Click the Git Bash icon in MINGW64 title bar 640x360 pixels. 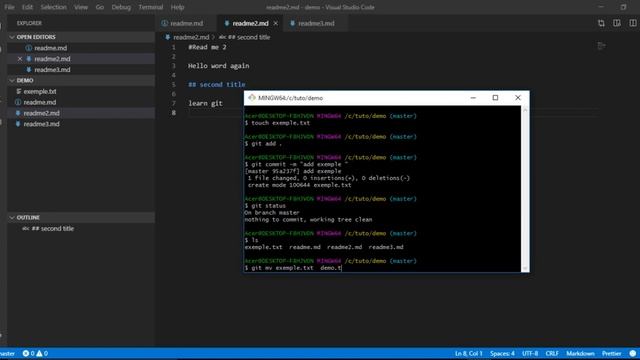point(252,98)
